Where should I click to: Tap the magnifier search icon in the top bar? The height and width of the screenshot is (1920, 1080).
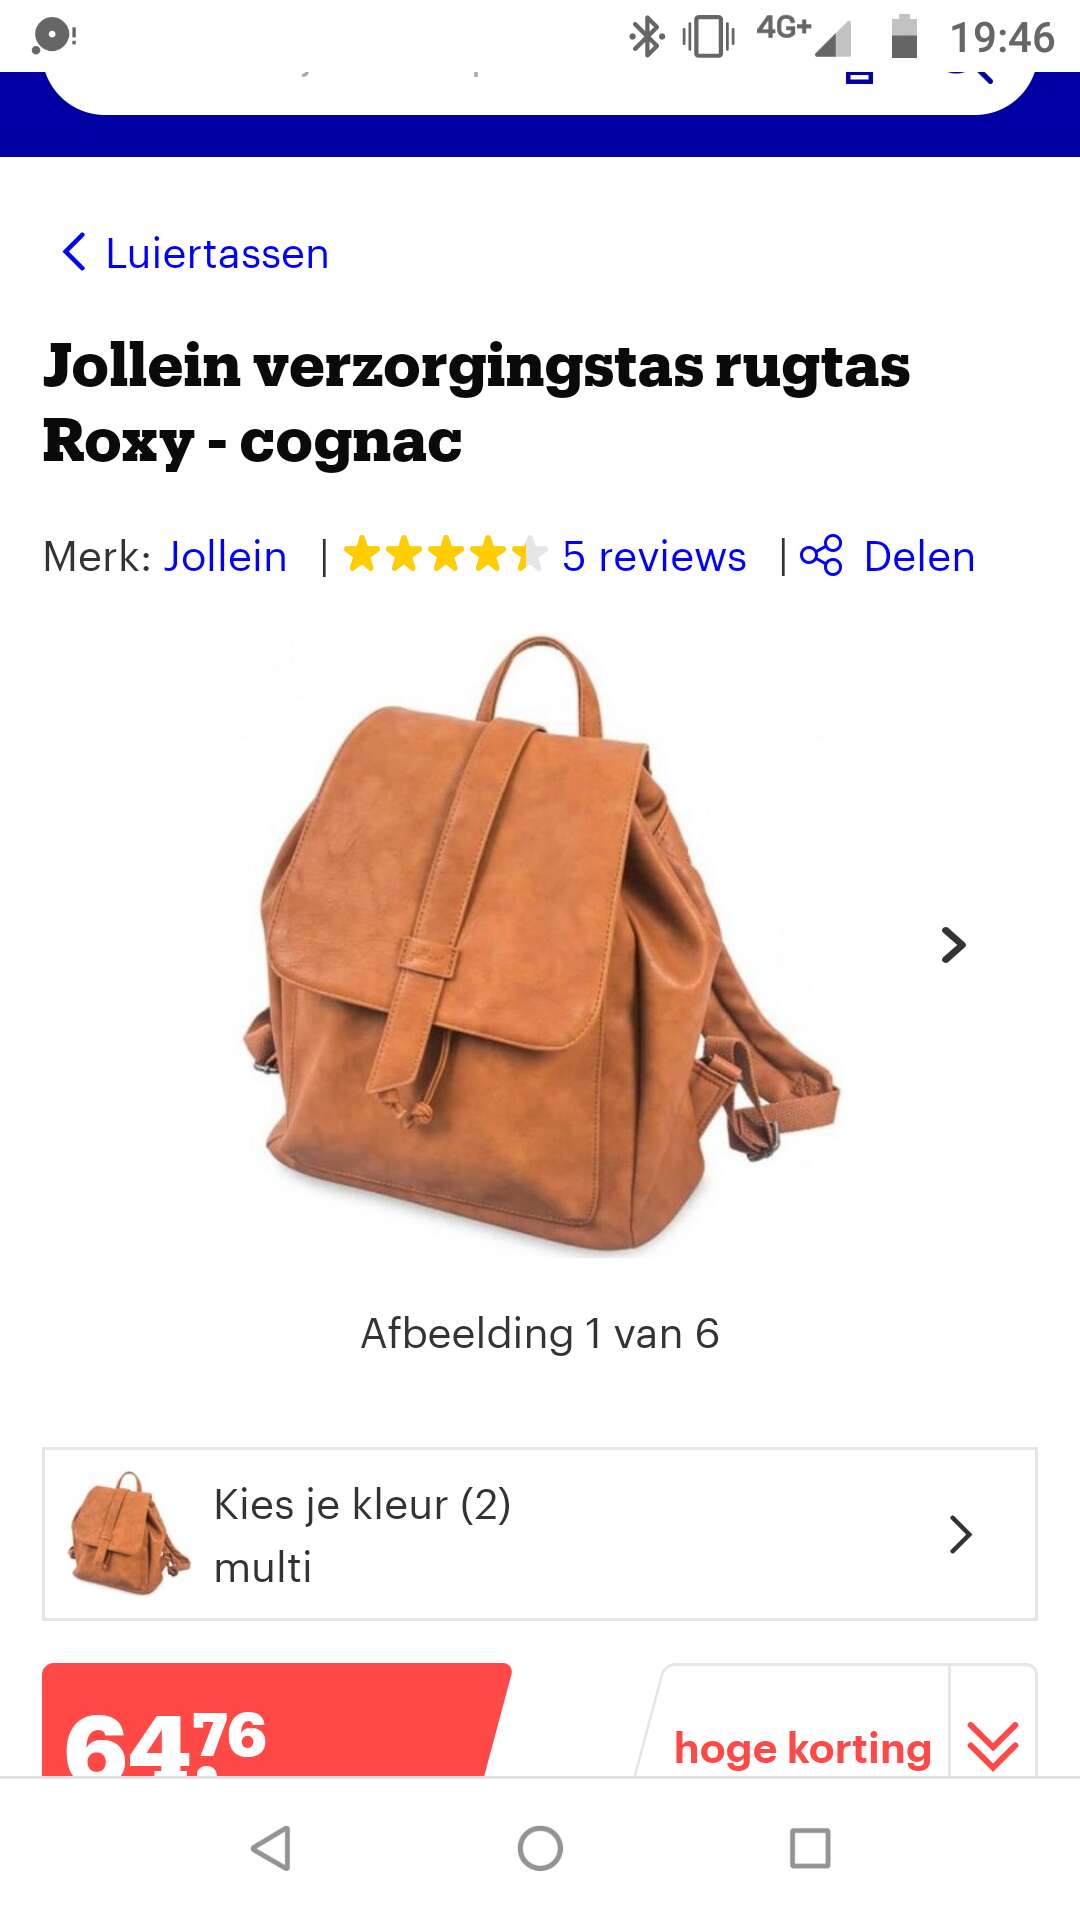pyautogui.click(x=968, y=78)
